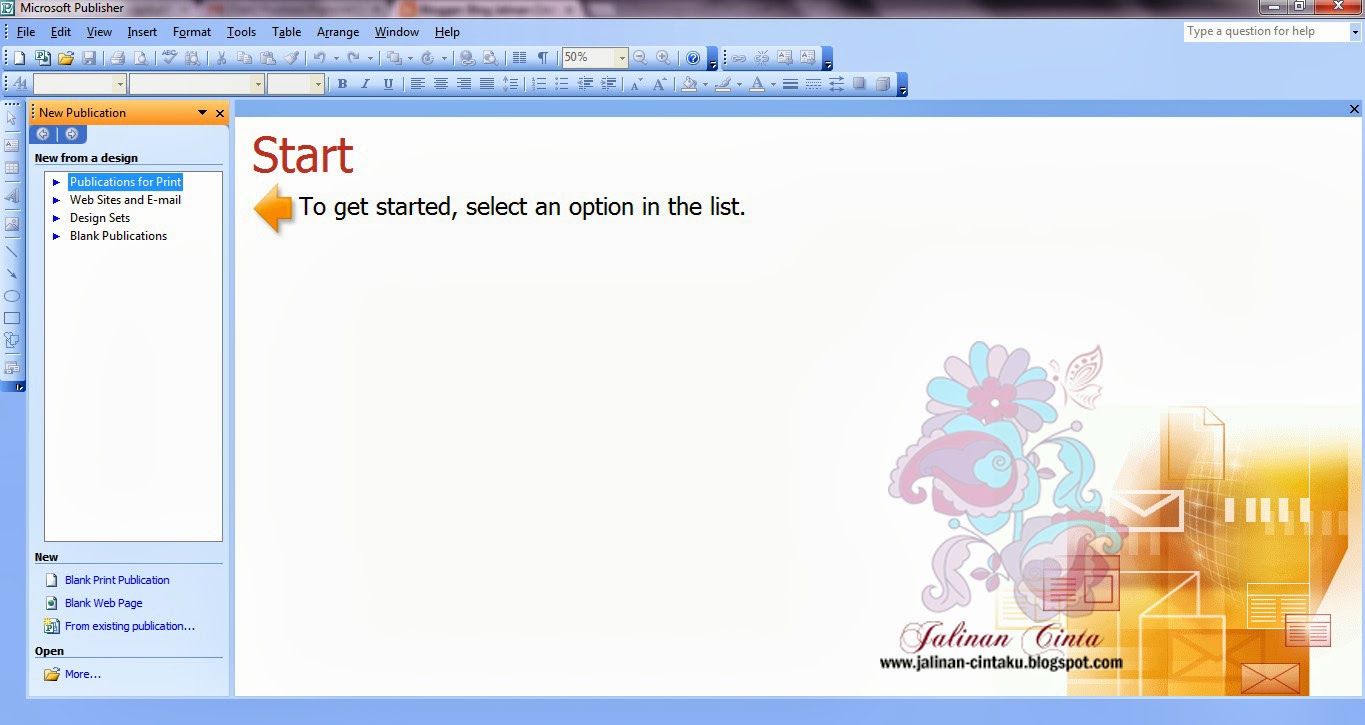Click the Redo arrow icon
This screenshot has width=1365, height=725.
coord(353,58)
